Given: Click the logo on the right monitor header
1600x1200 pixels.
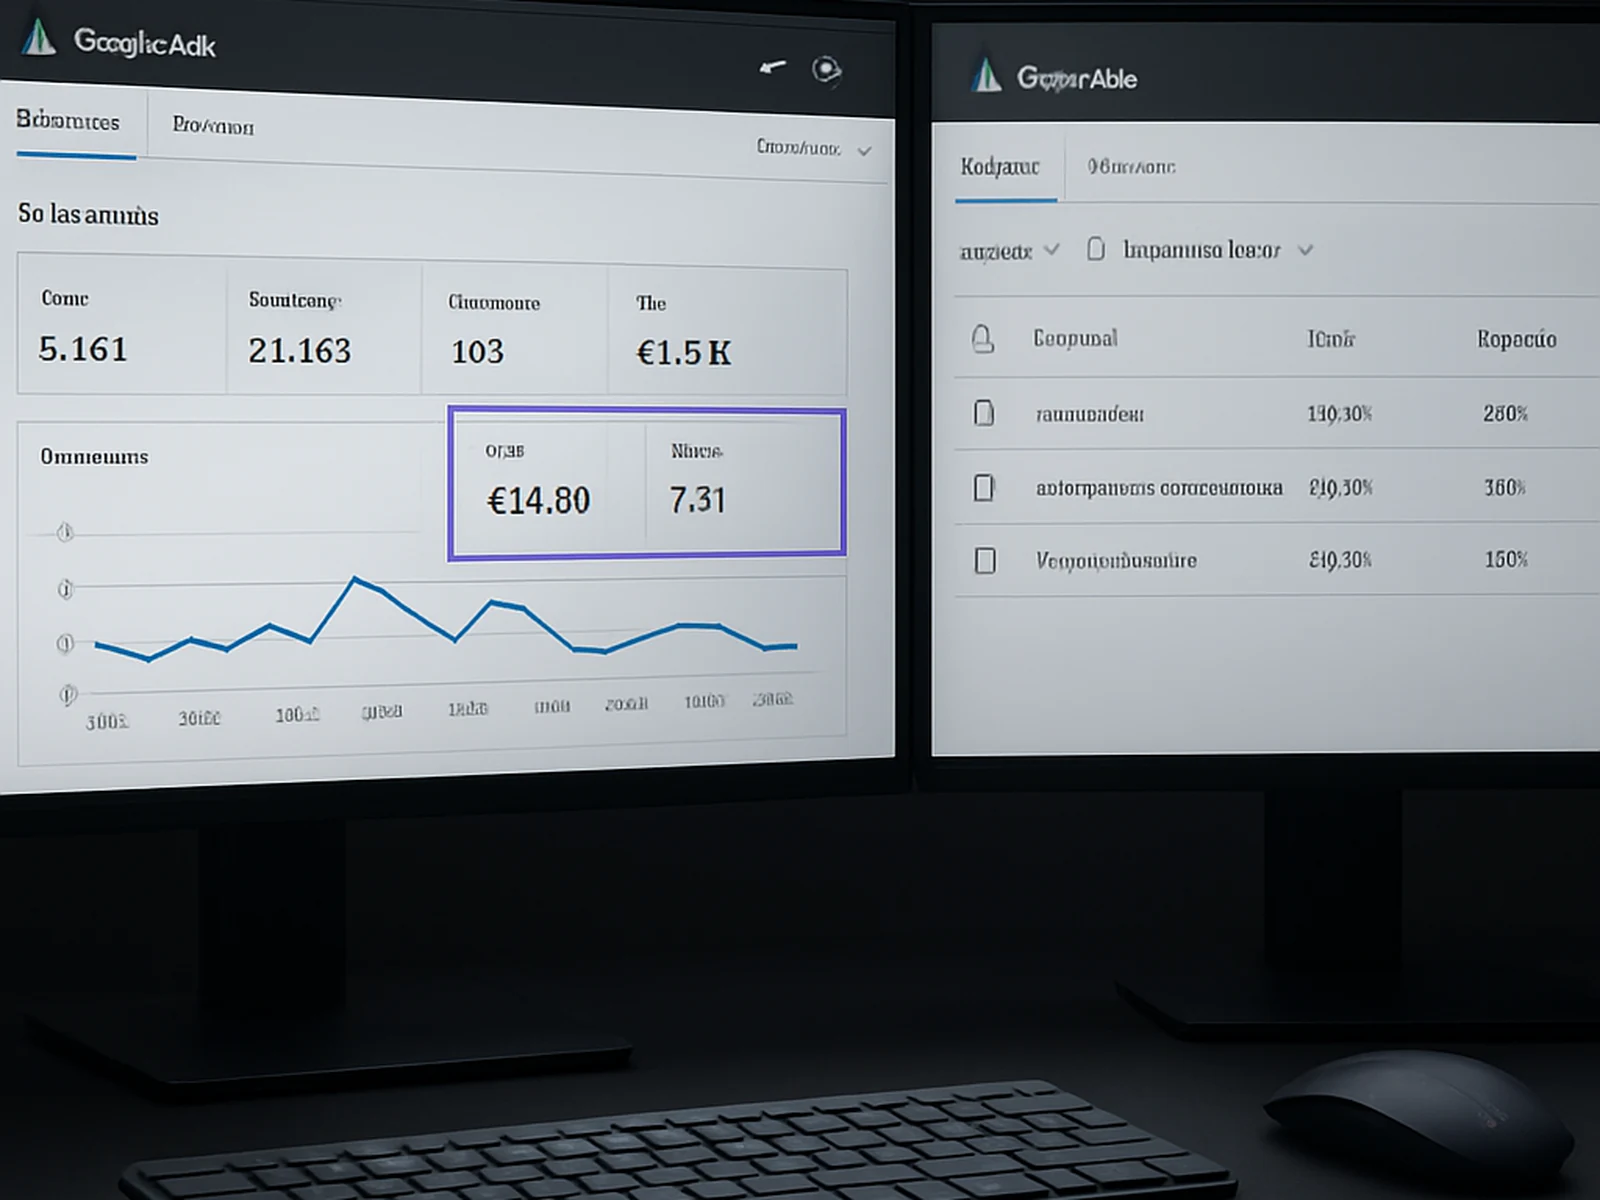Looking at the screenshot, I should click(986, 75).
